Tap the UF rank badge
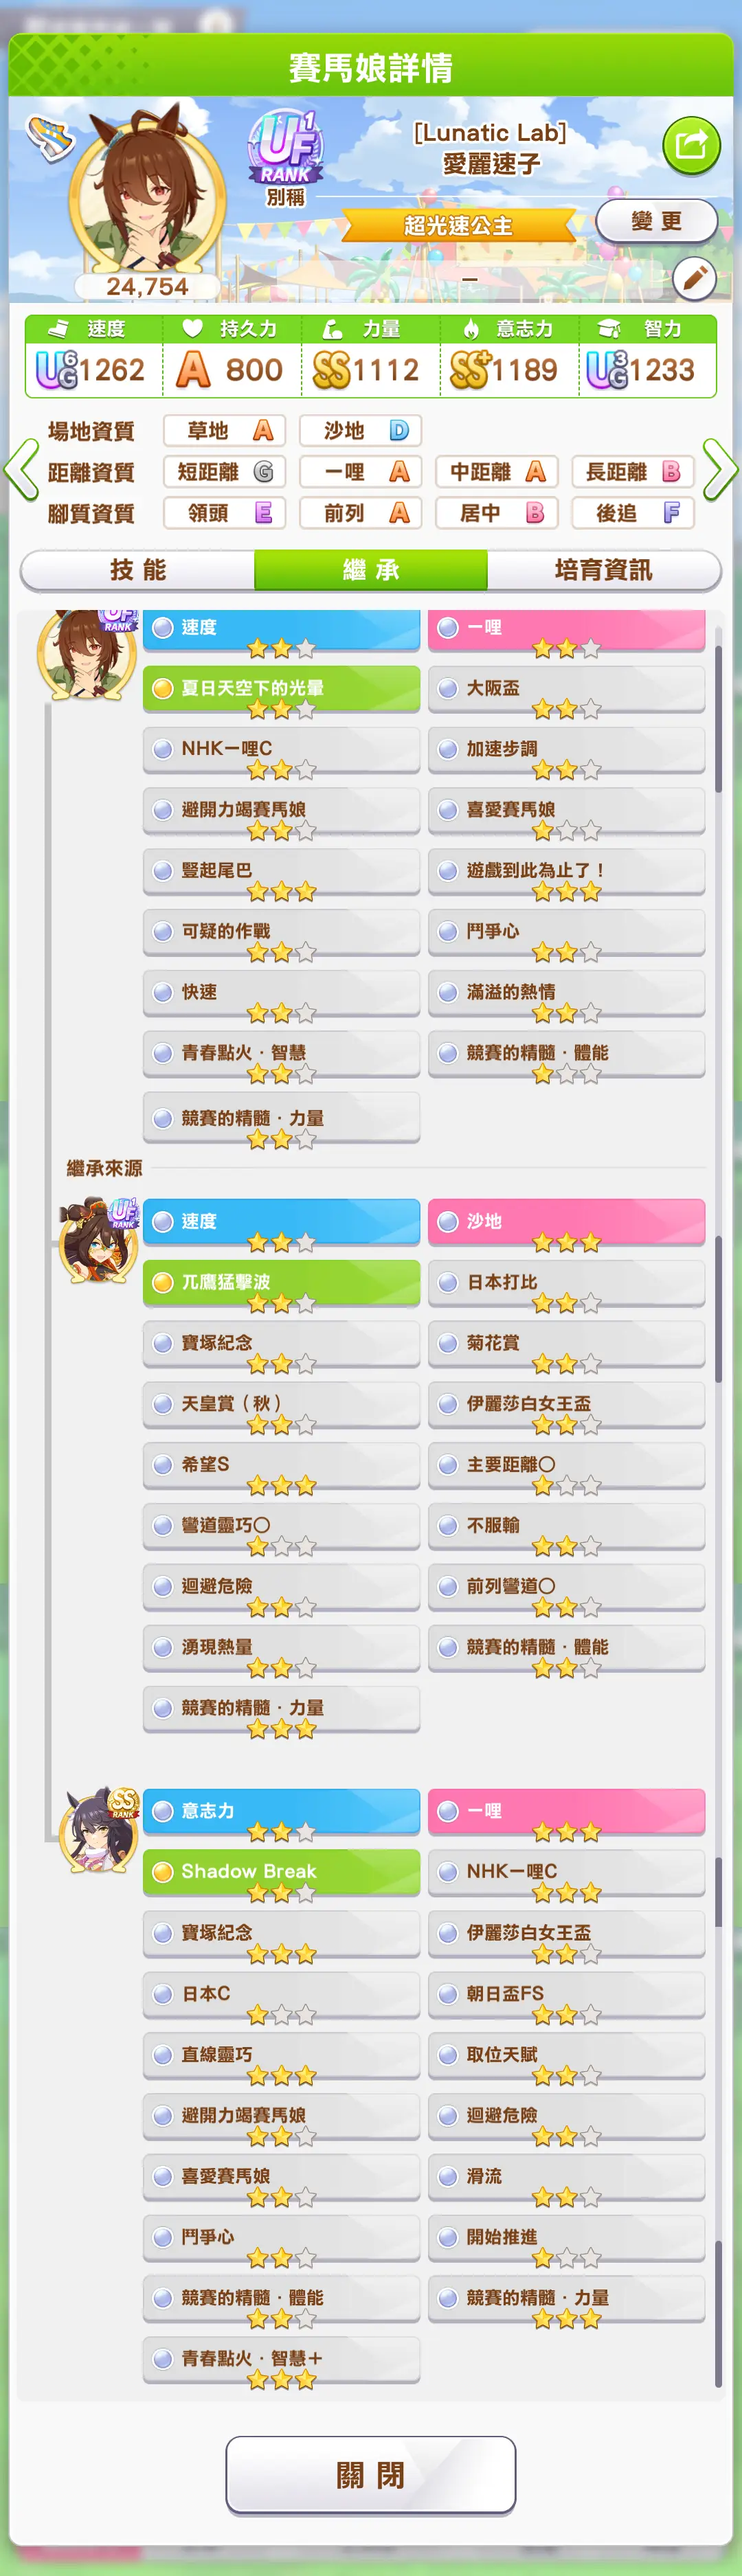 pyautogui.click(x=287, y=147)
